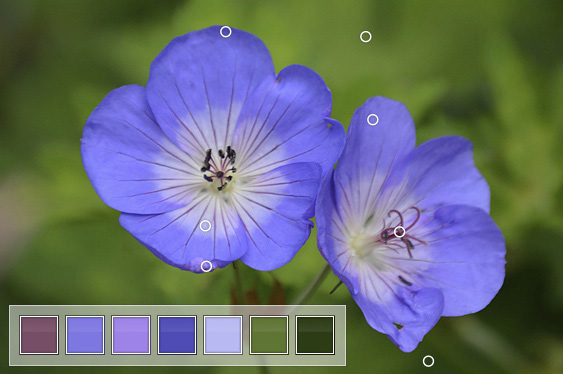563x374 pixels.
Task: Select the mauve plum color swatch
Action: (39, 335)
